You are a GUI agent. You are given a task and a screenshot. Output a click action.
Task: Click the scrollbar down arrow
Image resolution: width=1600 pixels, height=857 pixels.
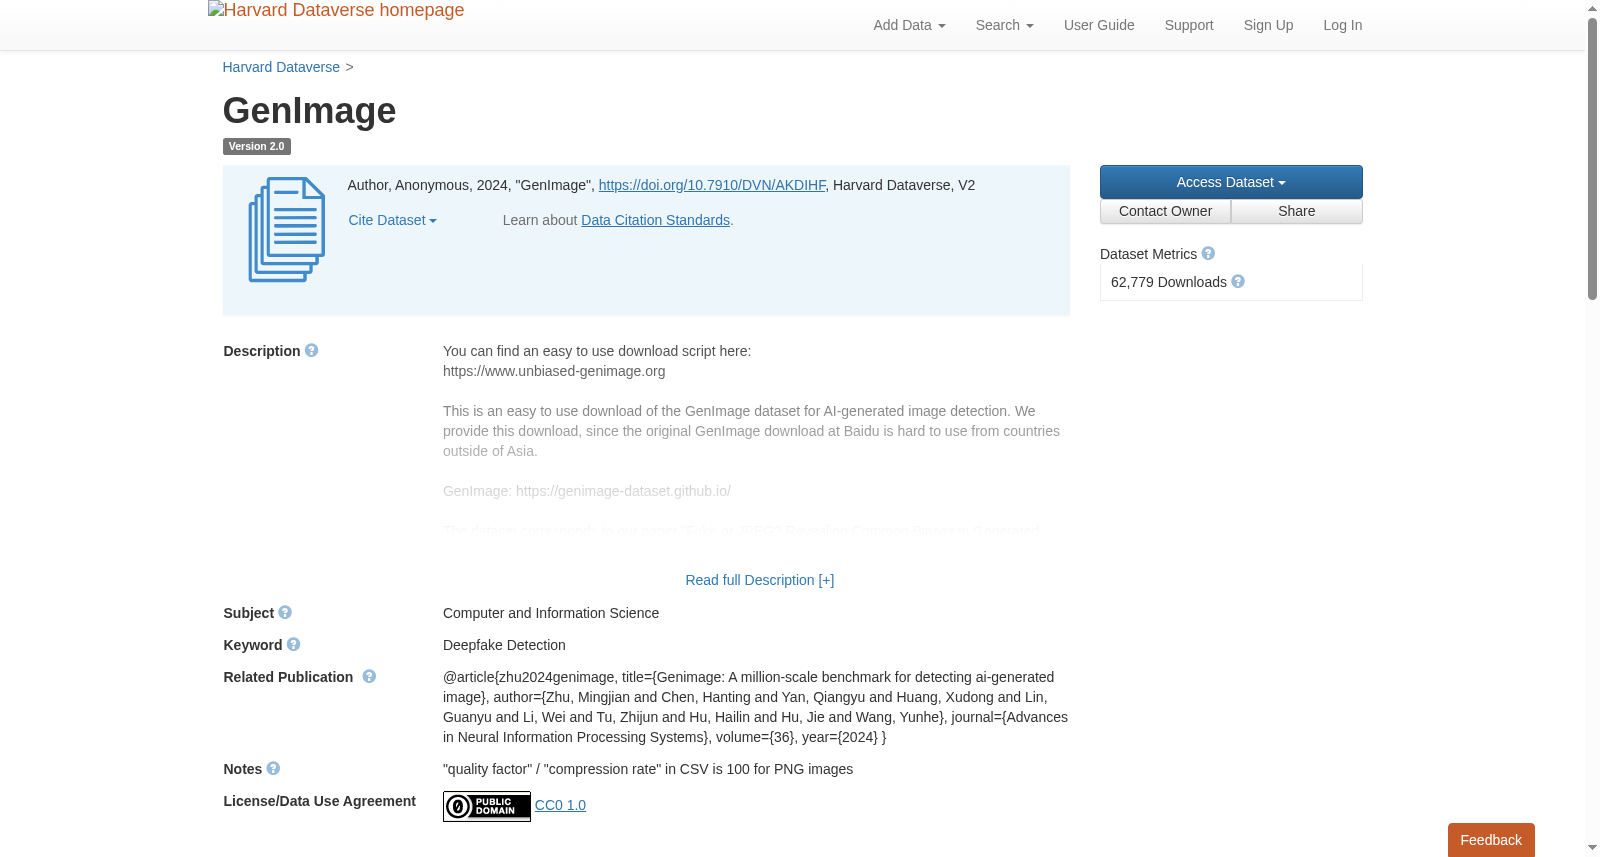[1592, 848]
